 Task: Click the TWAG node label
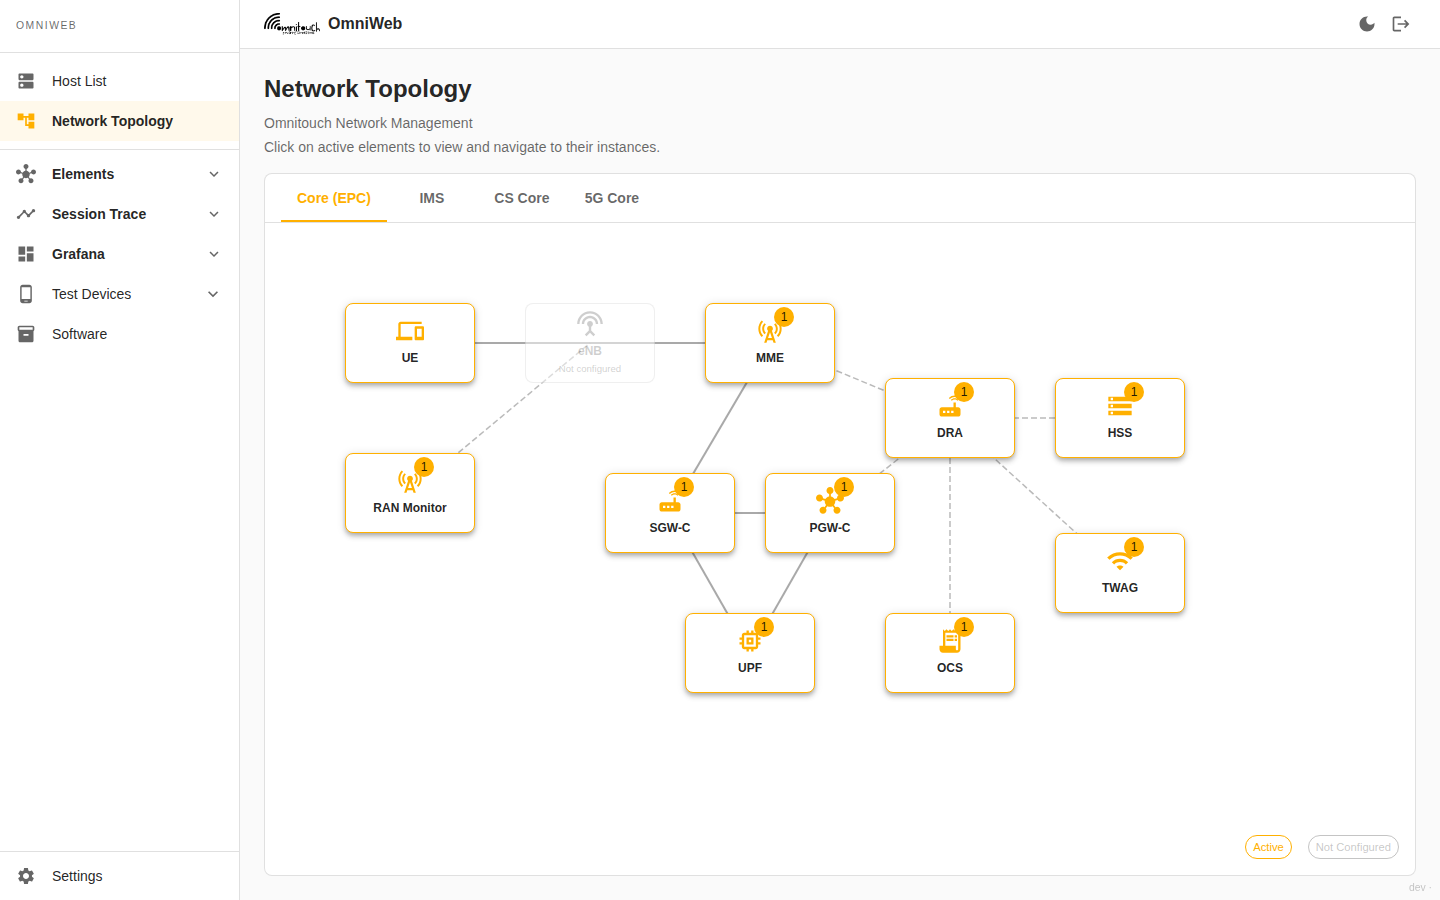(1120, 588)
